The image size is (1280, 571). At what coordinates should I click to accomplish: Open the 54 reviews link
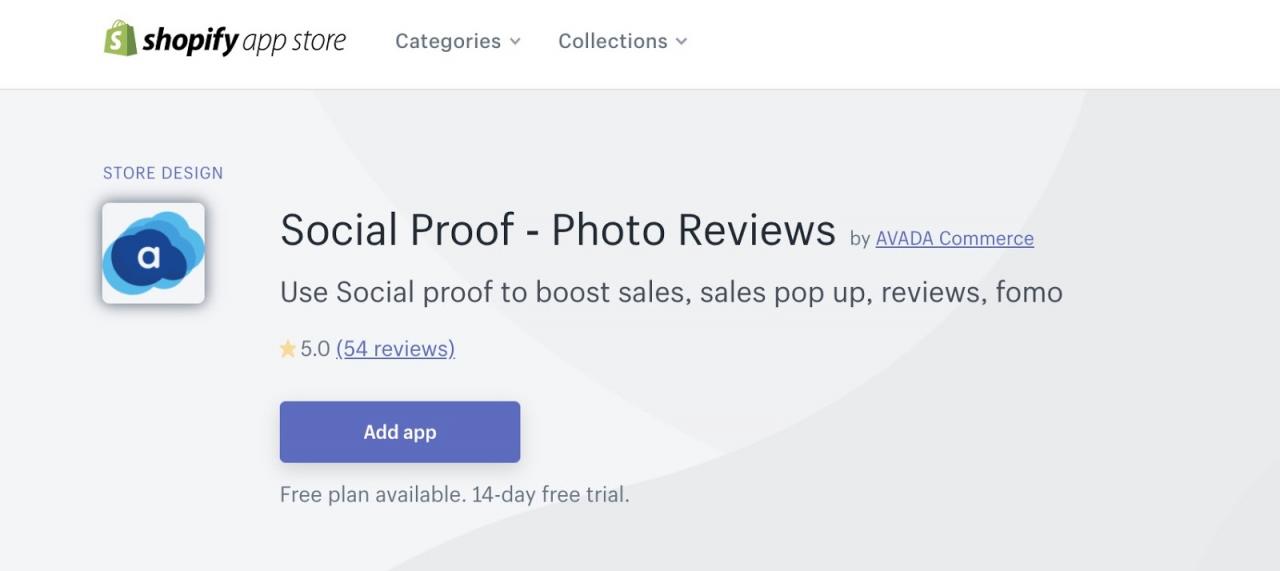(x=395, y=349)
